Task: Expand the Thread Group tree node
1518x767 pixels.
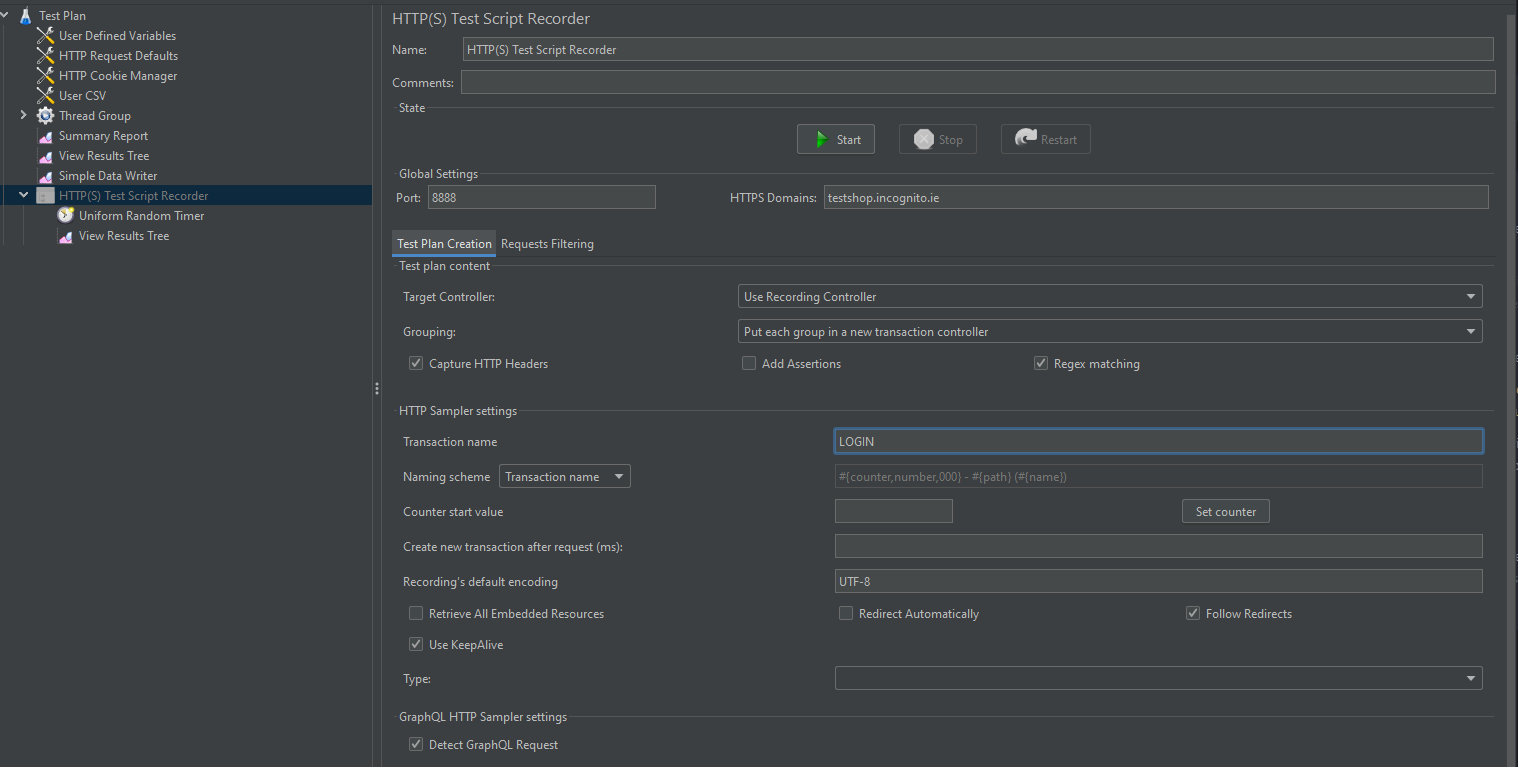Action: point(24,116)
